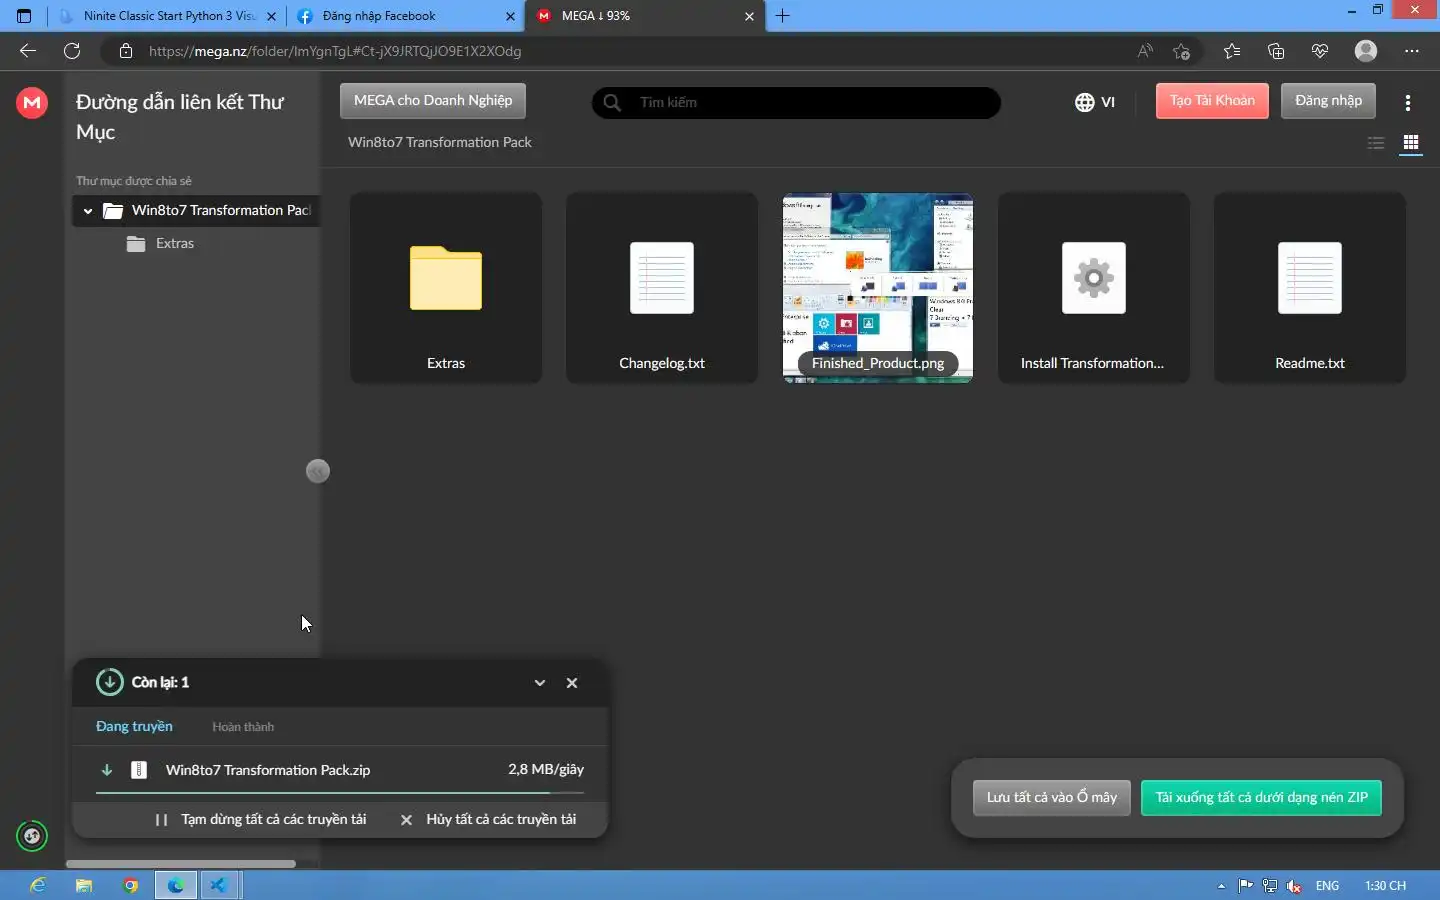Select Win8to7 Transformation Pack.zip transfer row
Viewport: 1440px width, 900px height.
pyautogui.click(x=340, y=770)
